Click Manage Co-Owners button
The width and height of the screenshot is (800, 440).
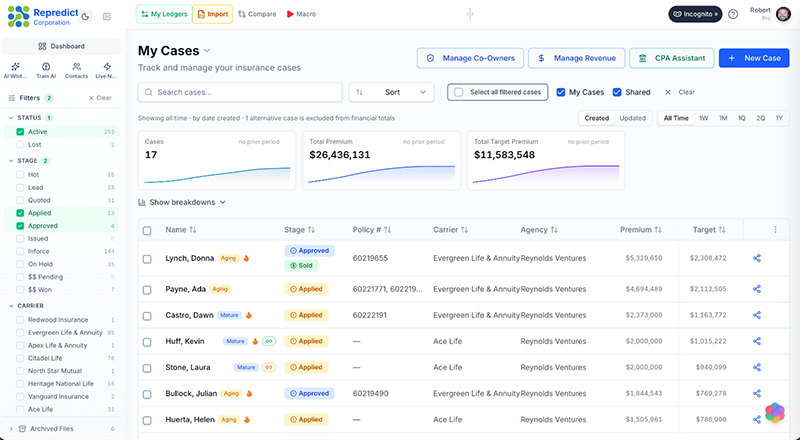(x=470, y=58)
